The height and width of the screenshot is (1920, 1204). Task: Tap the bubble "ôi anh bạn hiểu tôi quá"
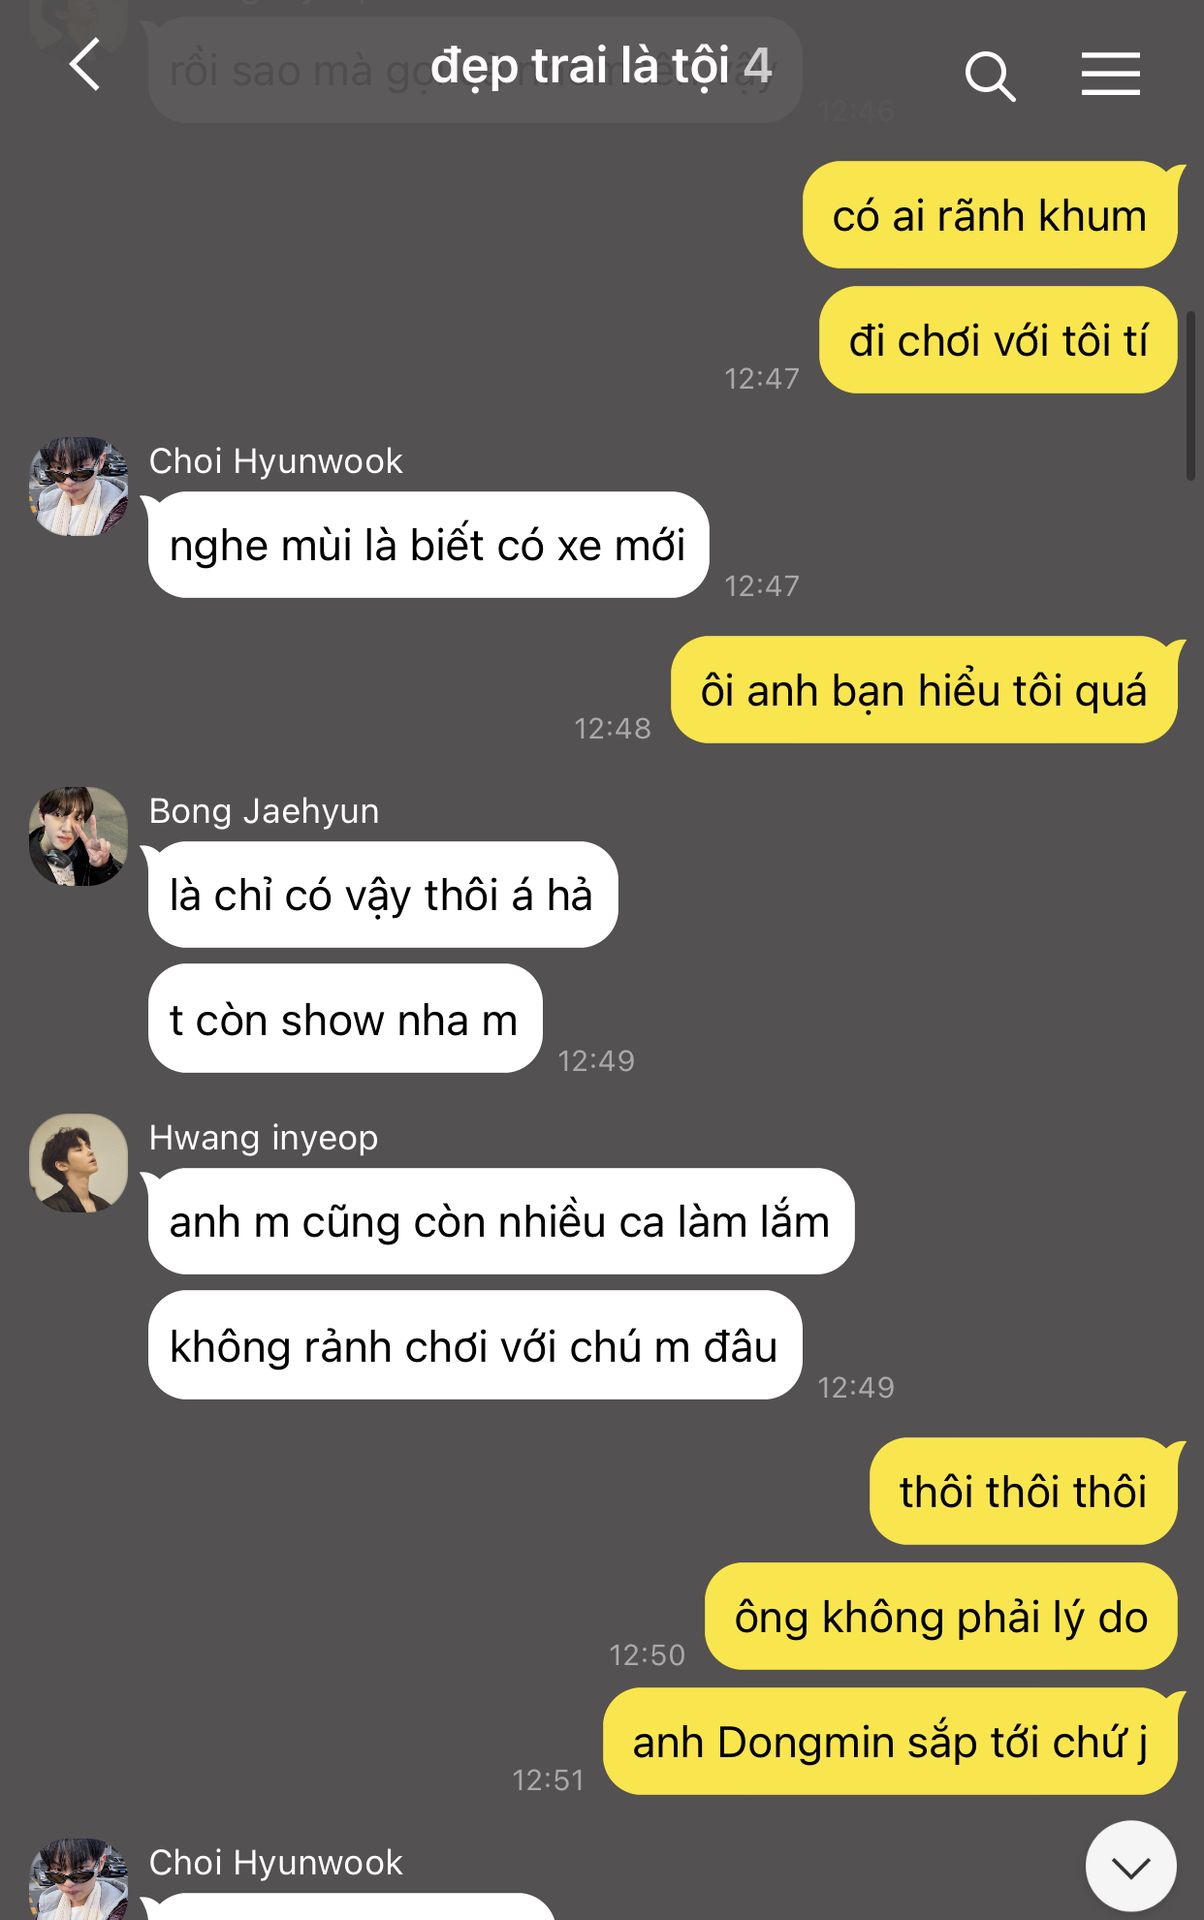click(x=924, y=690)
